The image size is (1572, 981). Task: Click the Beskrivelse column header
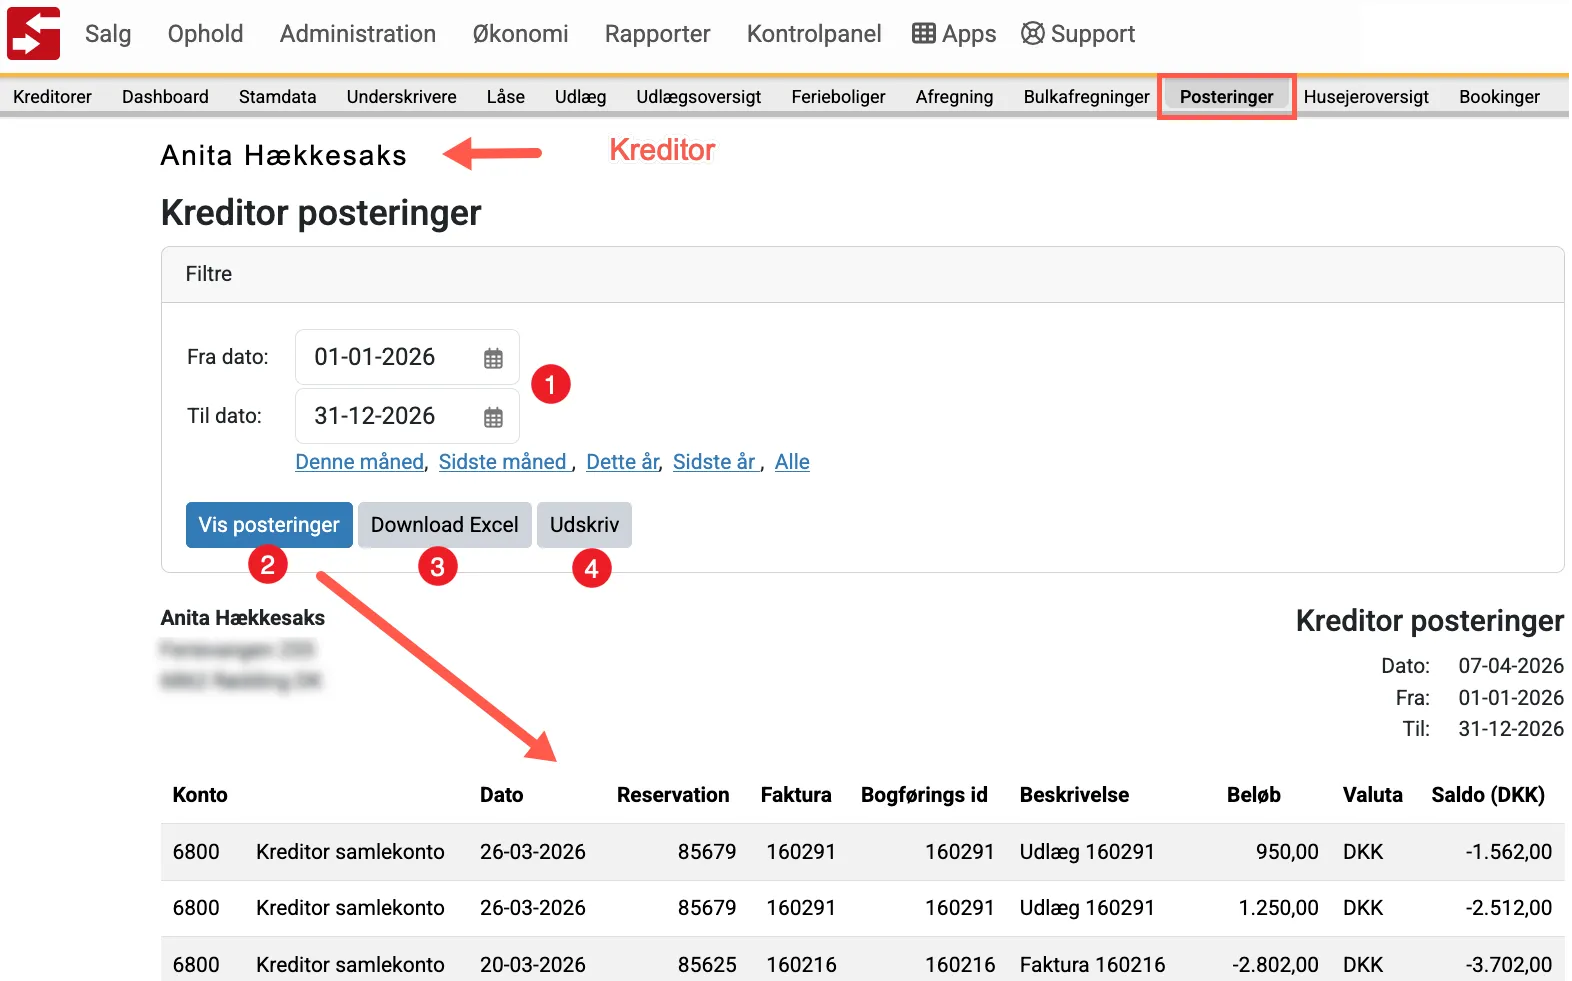click(1074, 795)
